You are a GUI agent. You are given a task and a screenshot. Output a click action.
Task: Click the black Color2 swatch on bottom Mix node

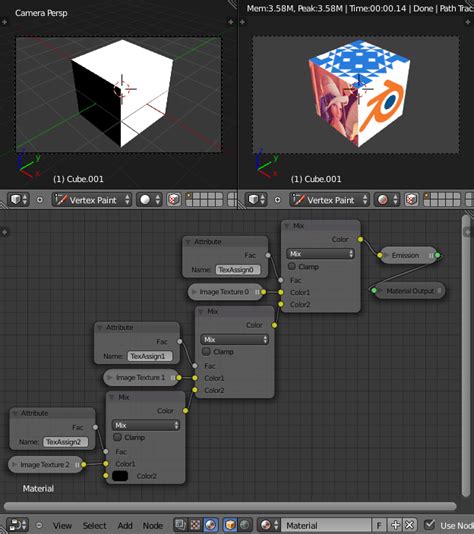[x=120, y=476]
